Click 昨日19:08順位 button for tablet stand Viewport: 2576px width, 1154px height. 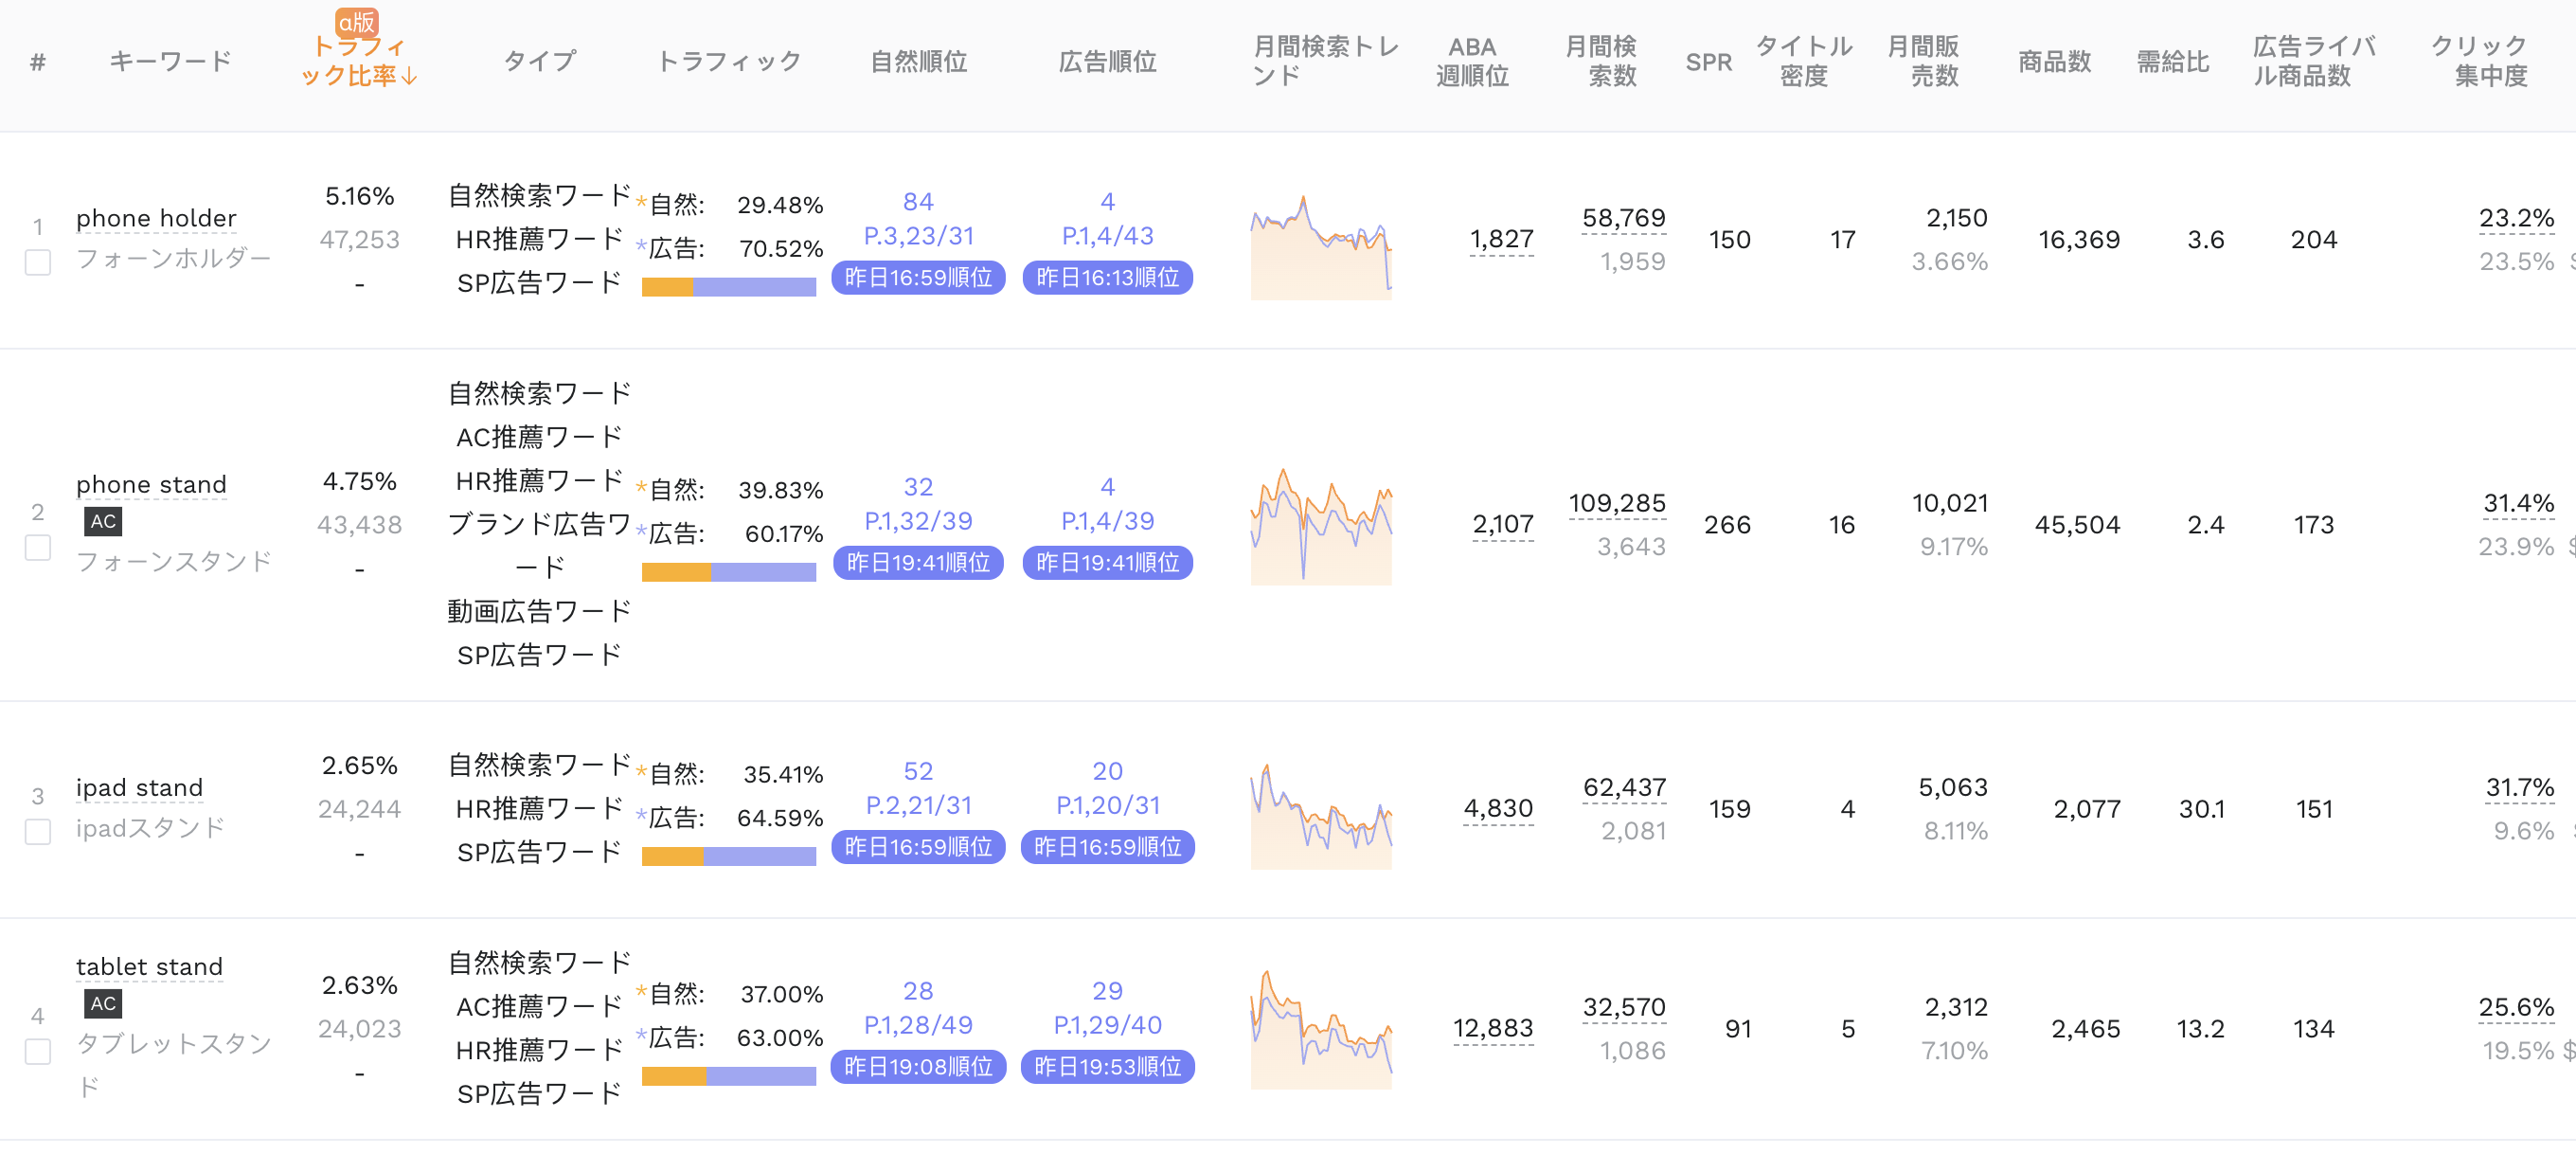(x=918, y=1068)
